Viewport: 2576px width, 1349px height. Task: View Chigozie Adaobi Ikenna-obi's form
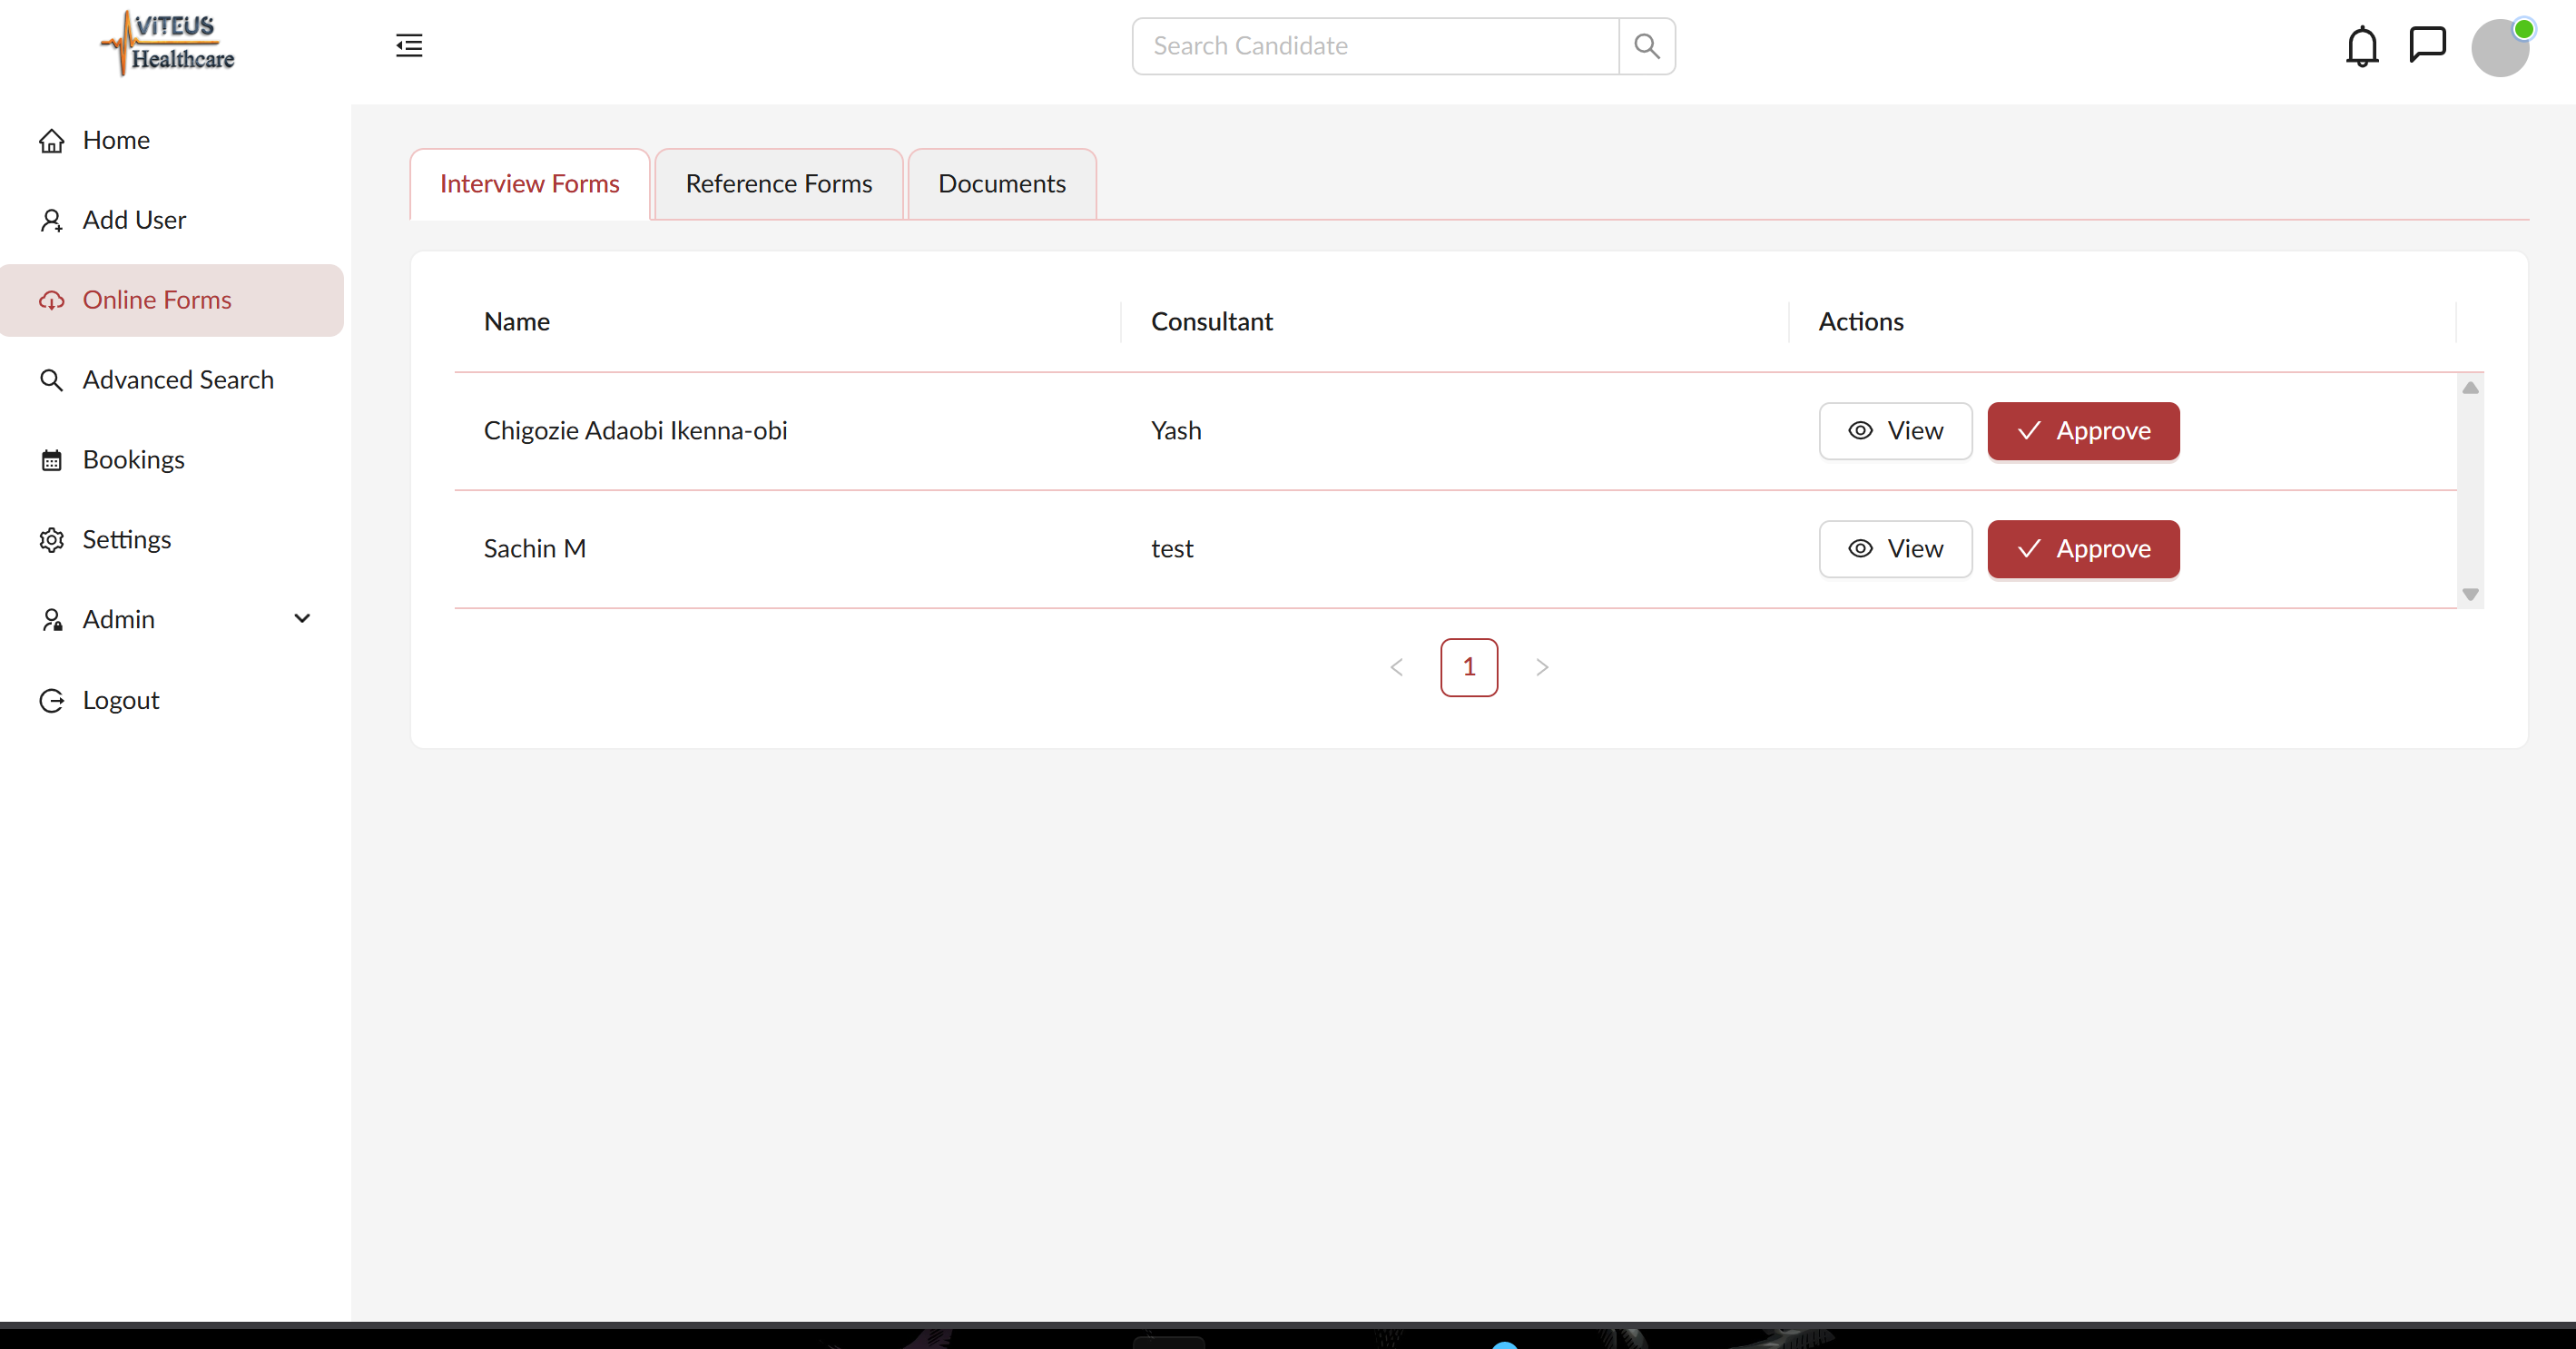click(1895, 431)
